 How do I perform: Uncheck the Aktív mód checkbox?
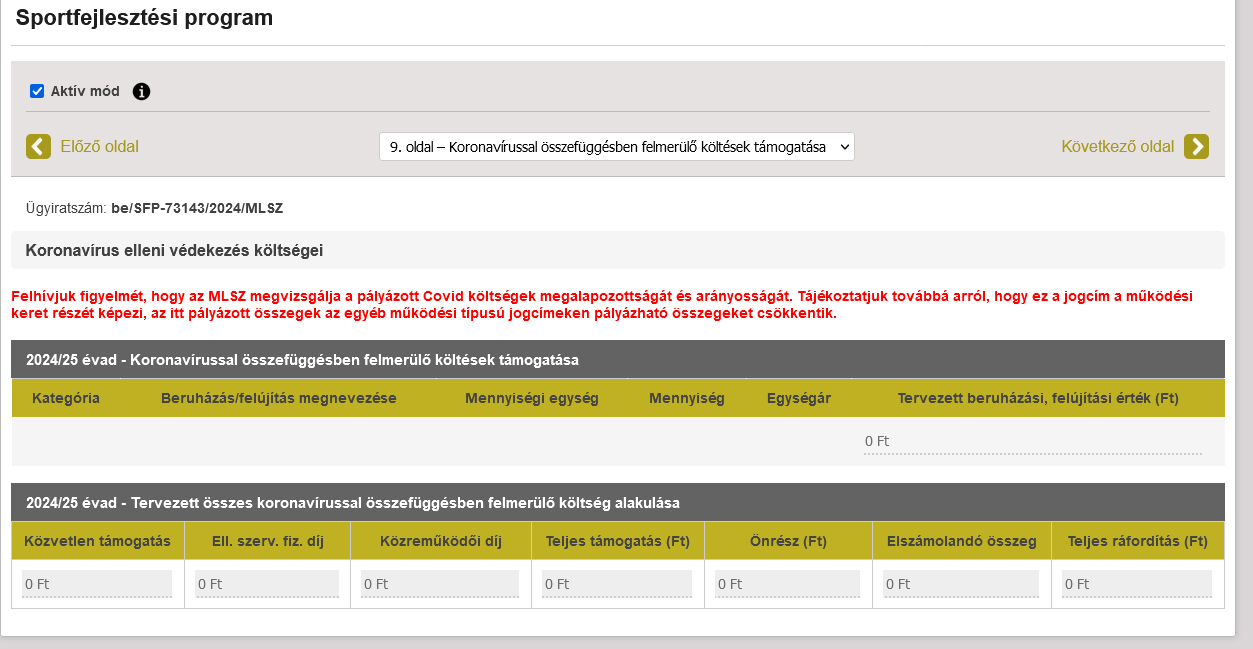click(x=37, y=91)
